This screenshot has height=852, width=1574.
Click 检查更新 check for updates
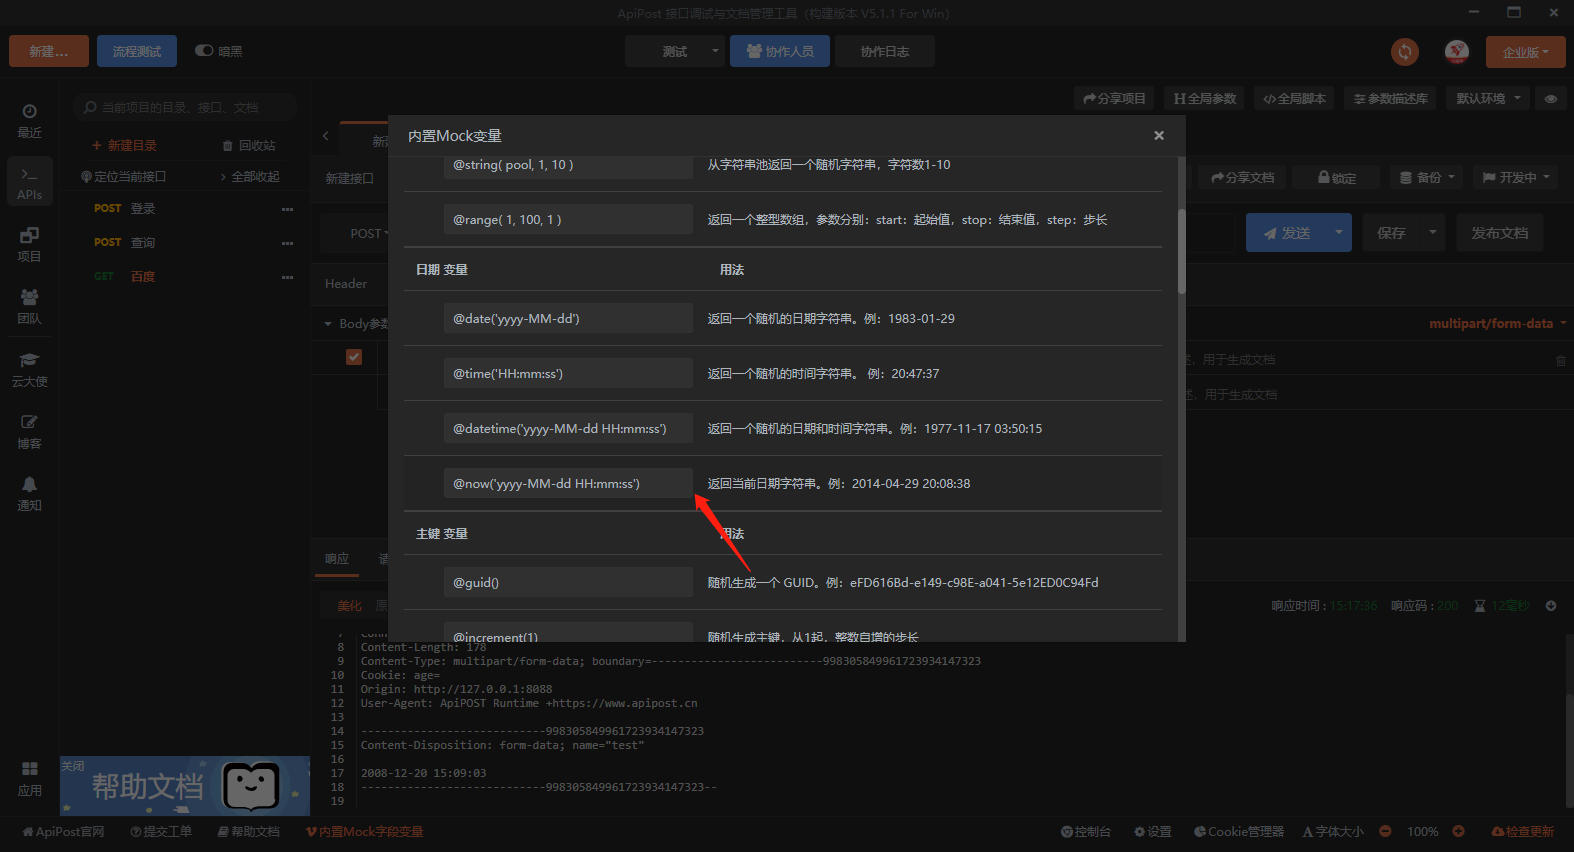pyautogui.click(x=1522, y=831)
